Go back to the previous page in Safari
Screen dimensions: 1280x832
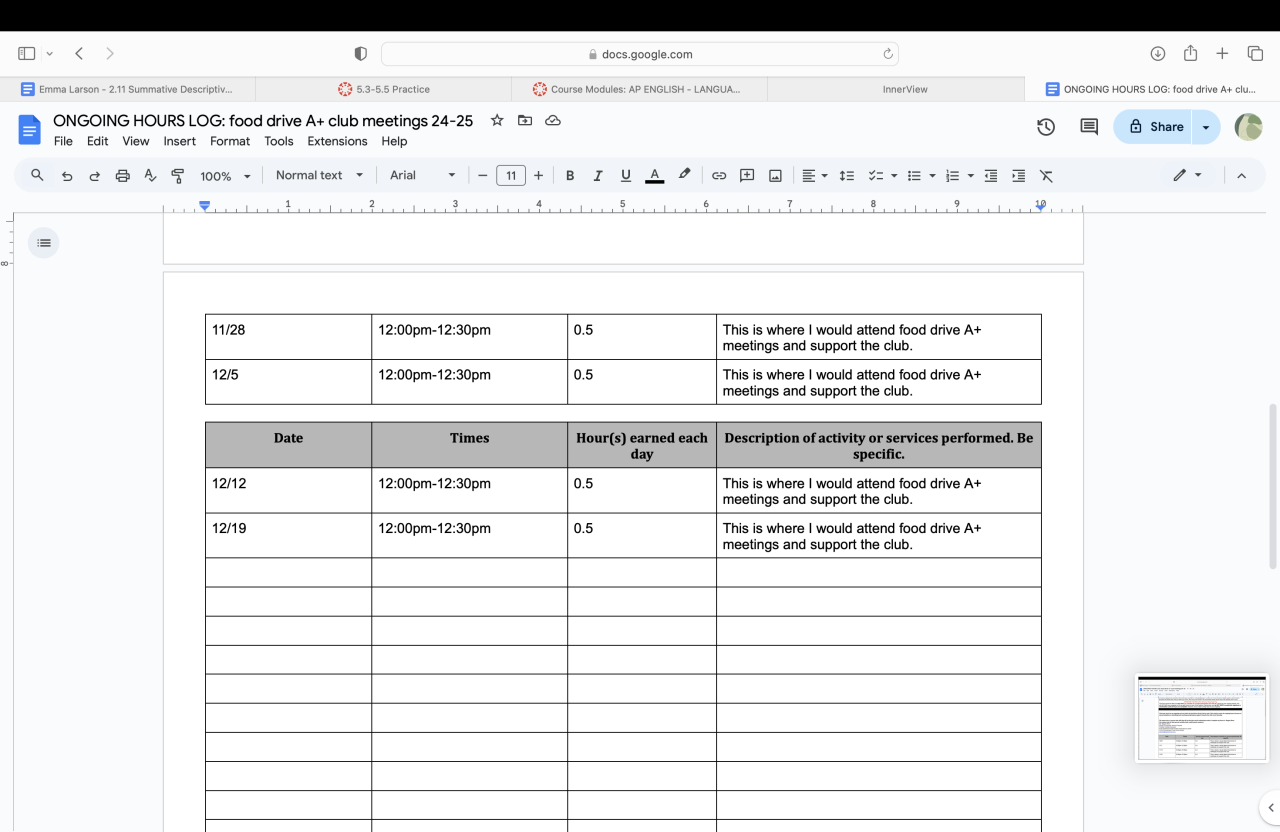pyautogui.click(x=79, y=54)
